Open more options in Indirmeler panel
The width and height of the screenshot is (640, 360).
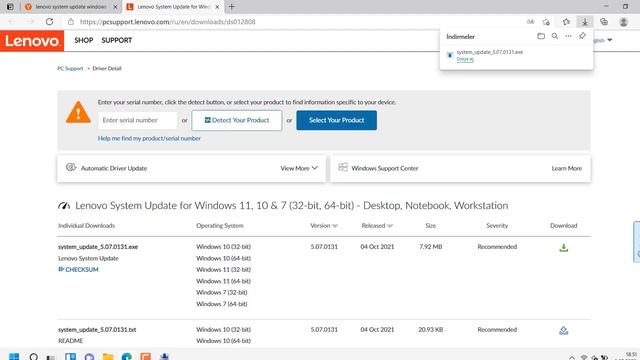(568, 36)
